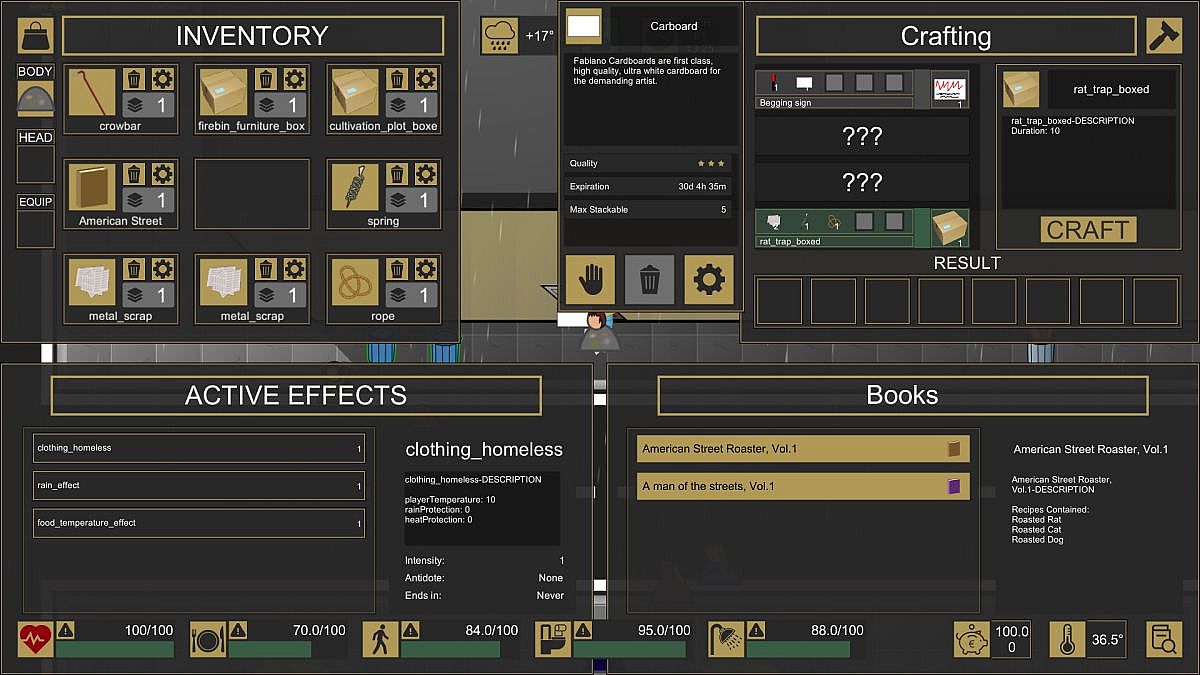
Task: Click the heart health status icon
Action: [x=36, y=639]
